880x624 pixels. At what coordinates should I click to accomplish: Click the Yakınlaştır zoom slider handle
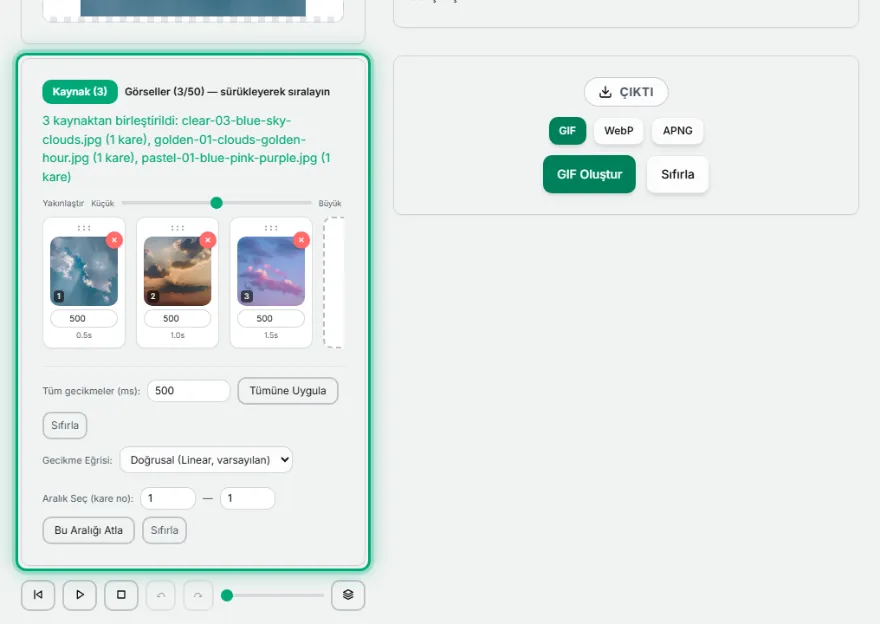(217, 203)
